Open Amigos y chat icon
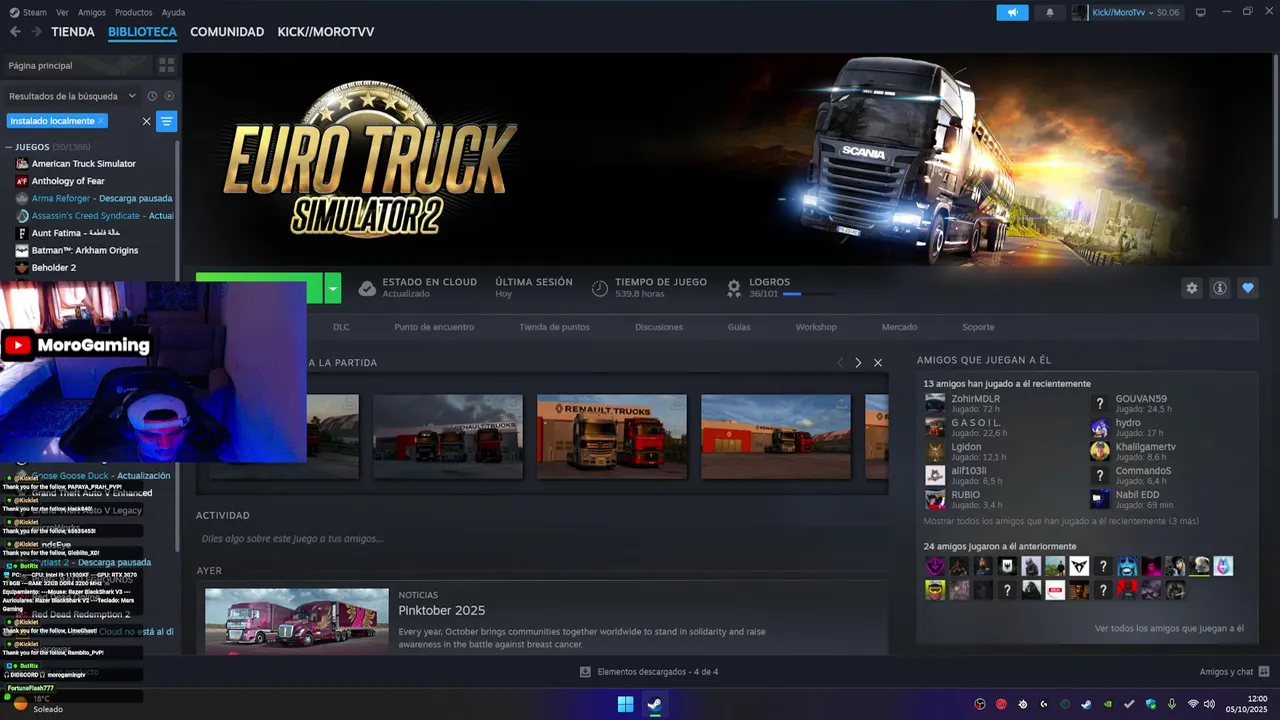The image size is (1280, 720). point(1264,672)
